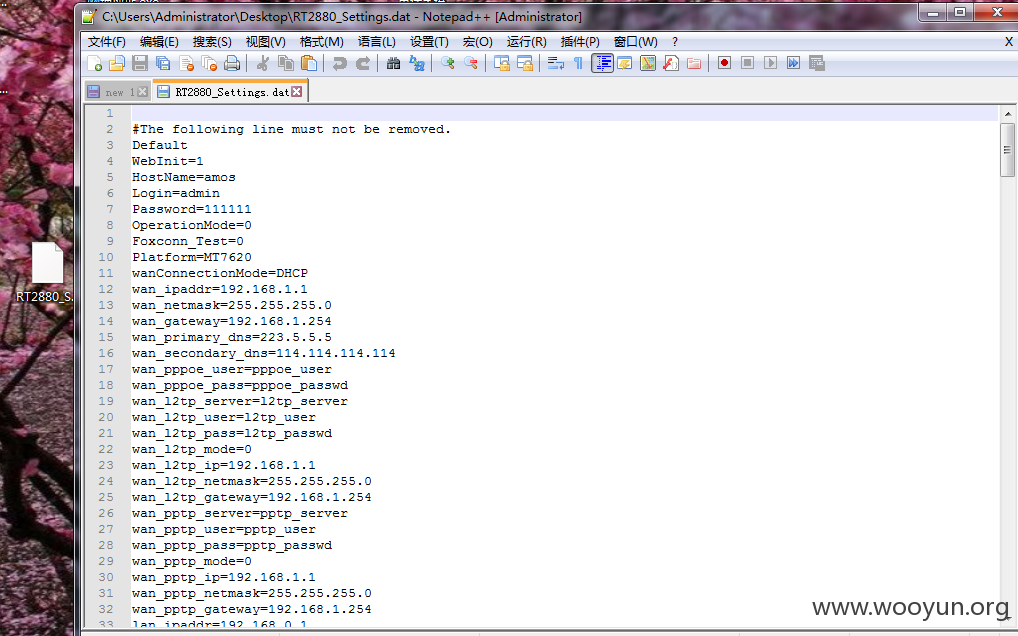This screenshot has width=1018, height=636.
Task: Open the 视图(V) menu
Action: [x=265, y=42]
